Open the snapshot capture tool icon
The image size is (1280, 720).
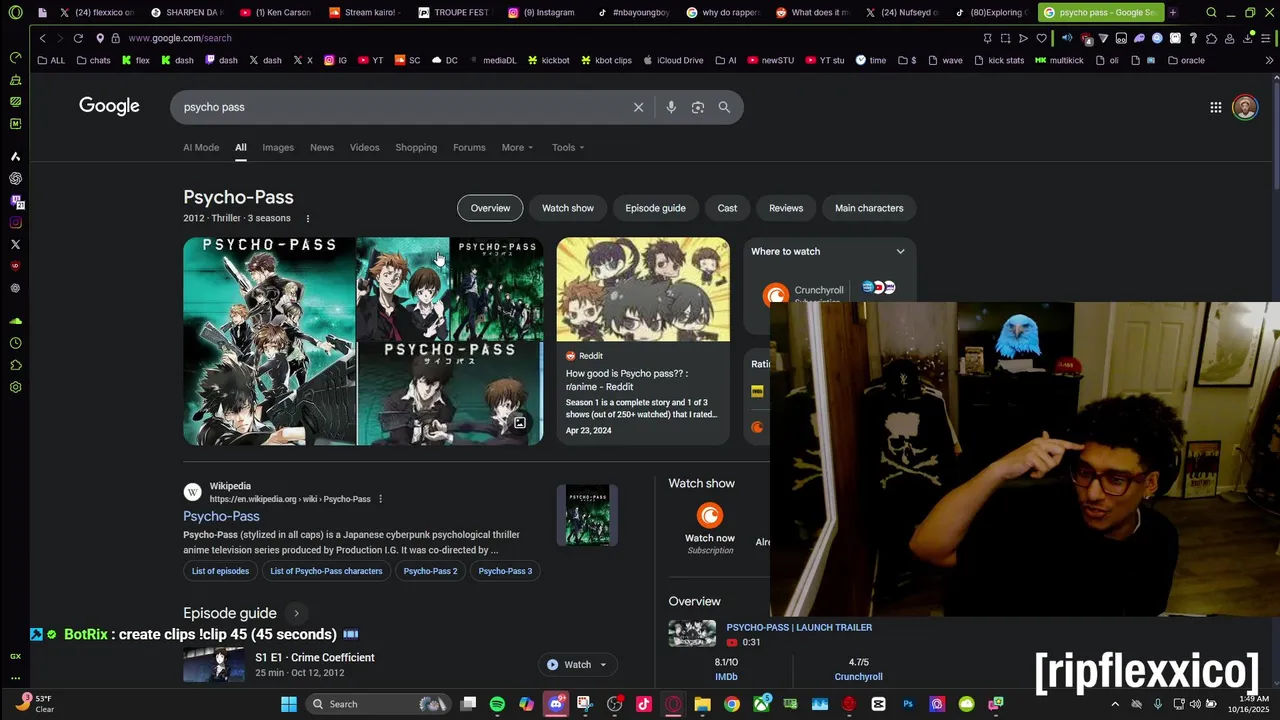click(x=1005, y=38)
